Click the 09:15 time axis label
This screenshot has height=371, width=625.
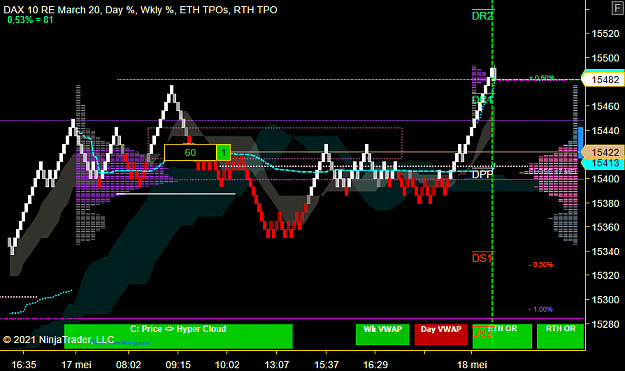(178, 365)
